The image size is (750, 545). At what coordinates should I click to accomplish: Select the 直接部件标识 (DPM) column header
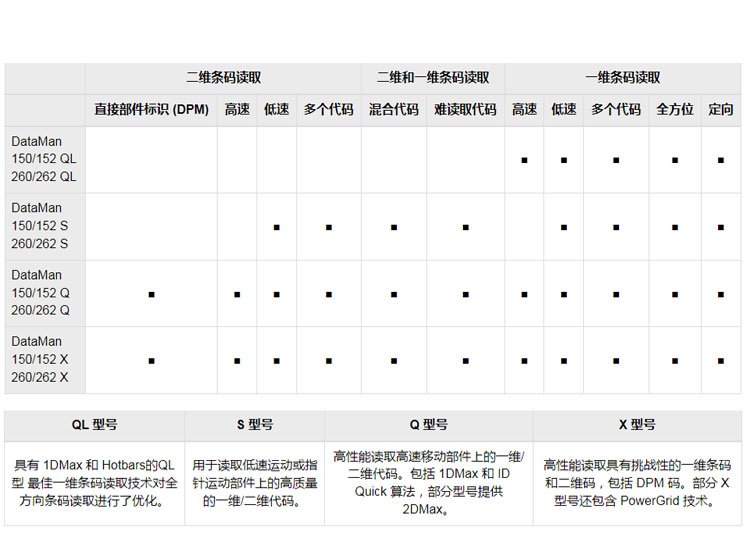(x=151, y=110)
